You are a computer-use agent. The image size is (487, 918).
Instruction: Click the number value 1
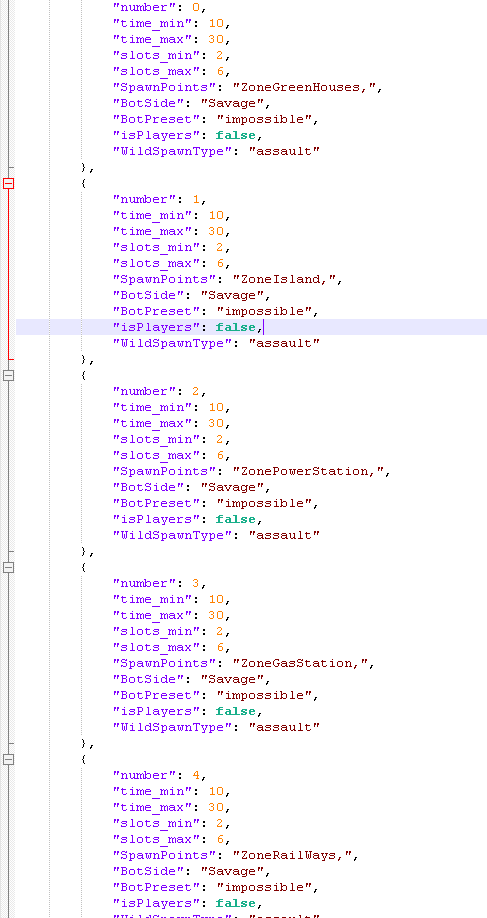(196, 200)
